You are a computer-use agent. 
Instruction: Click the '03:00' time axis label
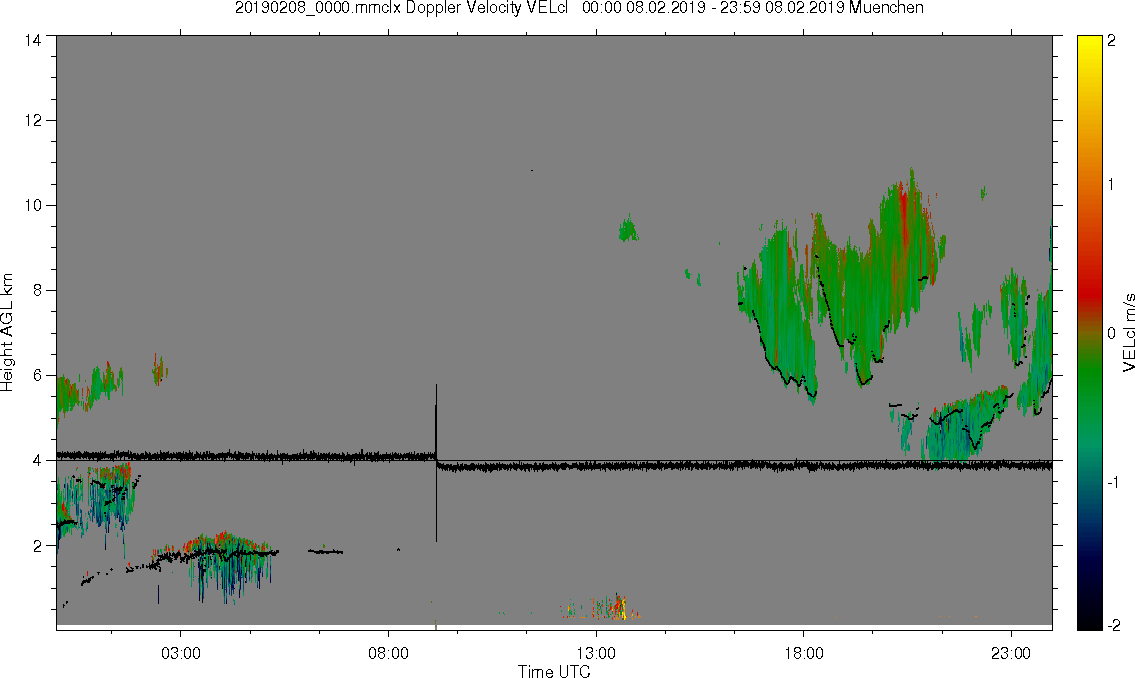pos(180,653)
